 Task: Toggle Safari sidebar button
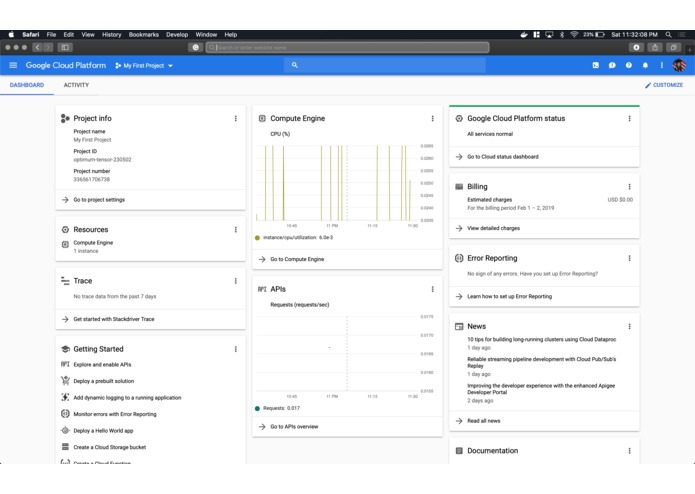[65, 47]
